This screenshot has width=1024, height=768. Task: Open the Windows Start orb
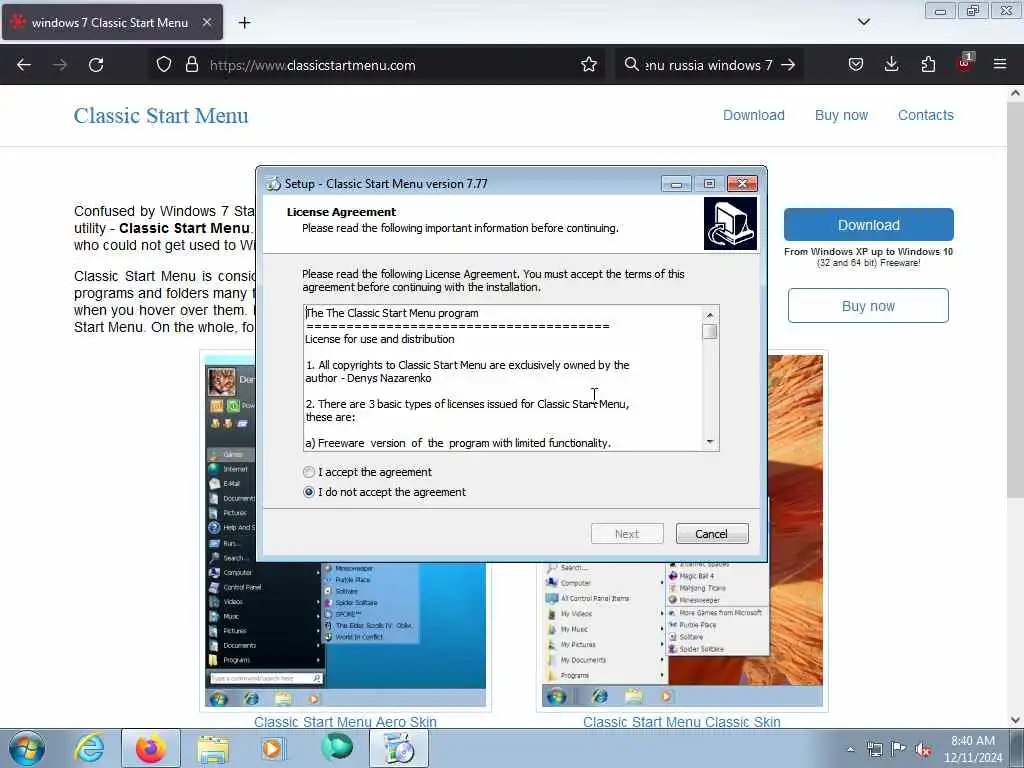(x=27, y=748)
